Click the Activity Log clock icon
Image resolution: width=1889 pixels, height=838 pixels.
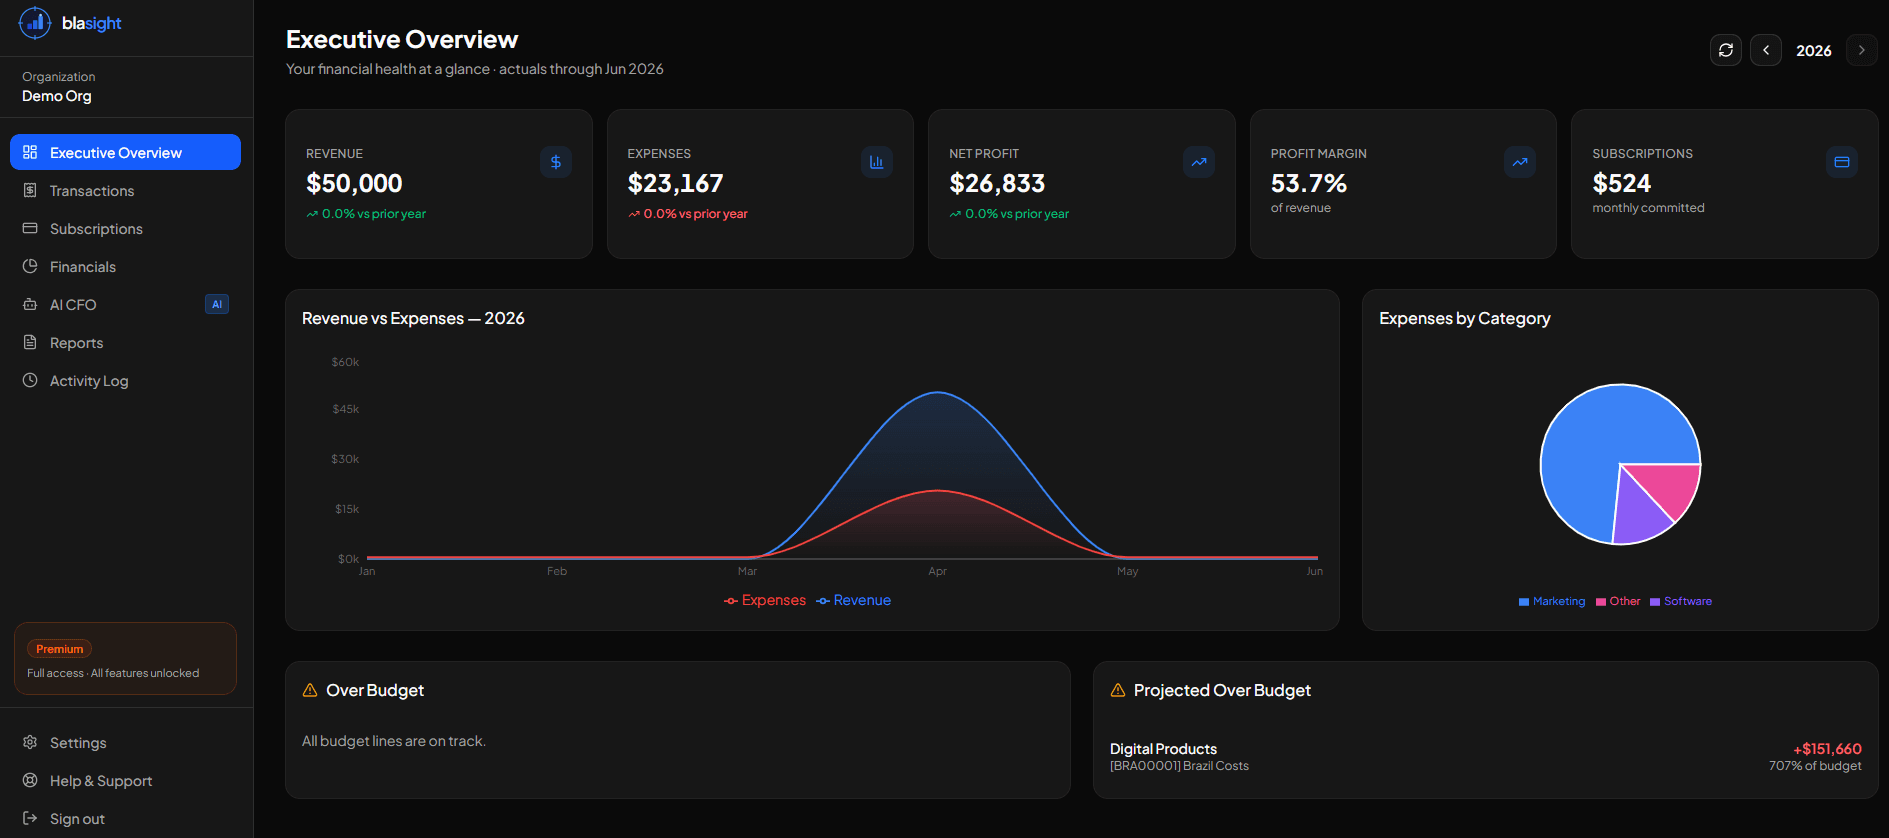click(30, 380)
